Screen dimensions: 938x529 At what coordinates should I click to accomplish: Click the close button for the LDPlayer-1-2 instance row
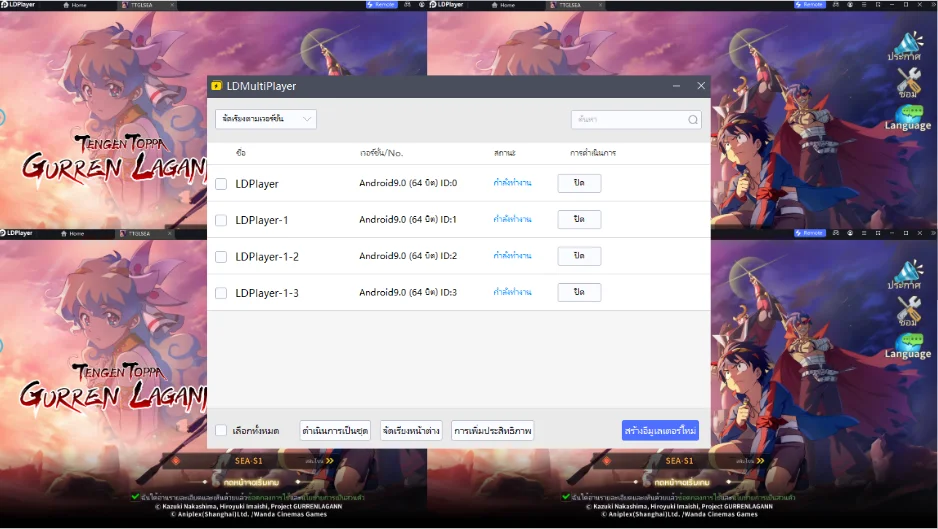pos(579,256)
